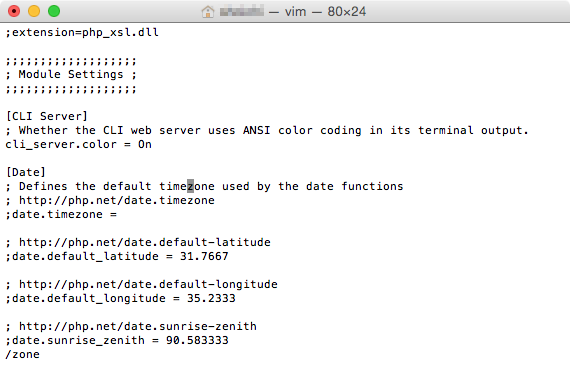This screenshot has width=570, height=366.
Task: Click the highlighted 'z' cursor in timezone
Action: point(190,186)
